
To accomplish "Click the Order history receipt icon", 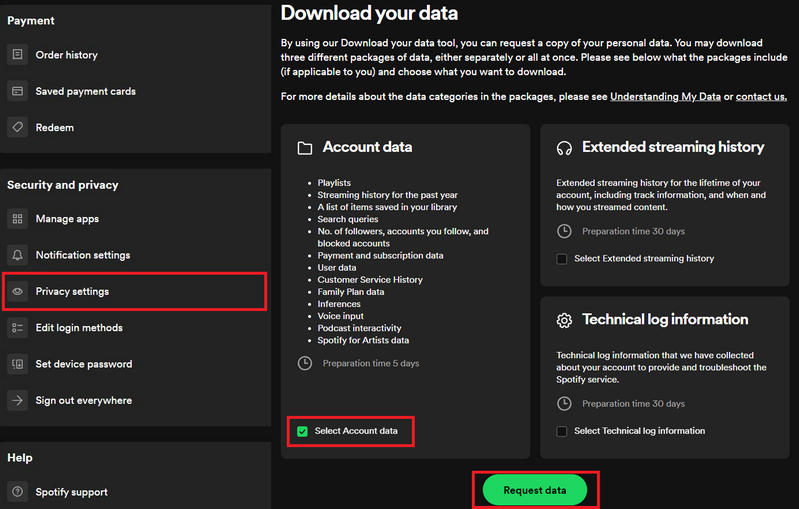I will tap(17, 55).
